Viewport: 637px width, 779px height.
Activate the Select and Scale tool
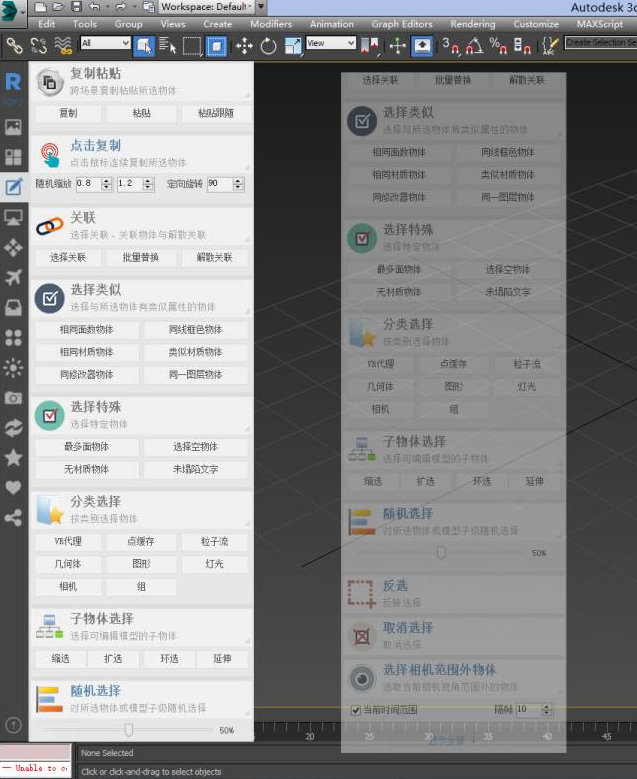pyautogui.click(x=293, y=46)
